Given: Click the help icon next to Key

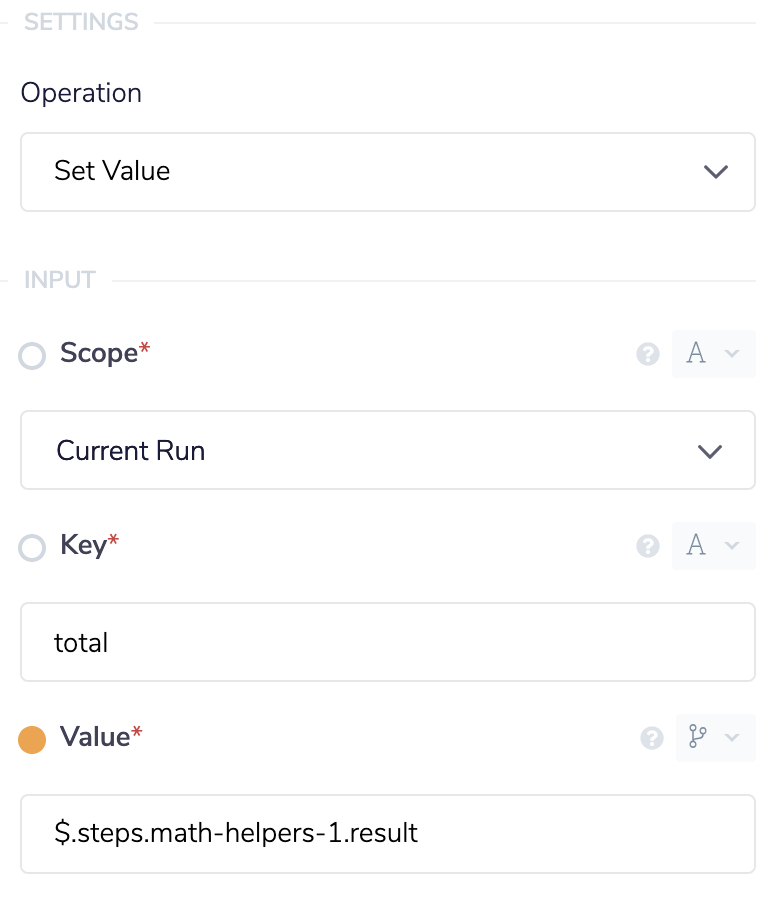Looking at the screenshot, I should tap(648, 546).
